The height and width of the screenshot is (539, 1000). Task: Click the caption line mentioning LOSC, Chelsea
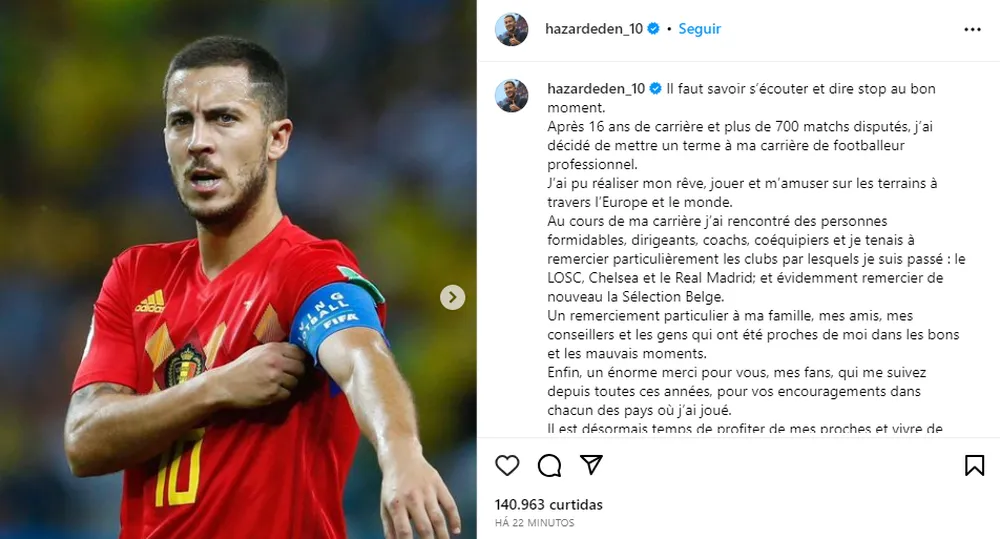coord(745,278)
